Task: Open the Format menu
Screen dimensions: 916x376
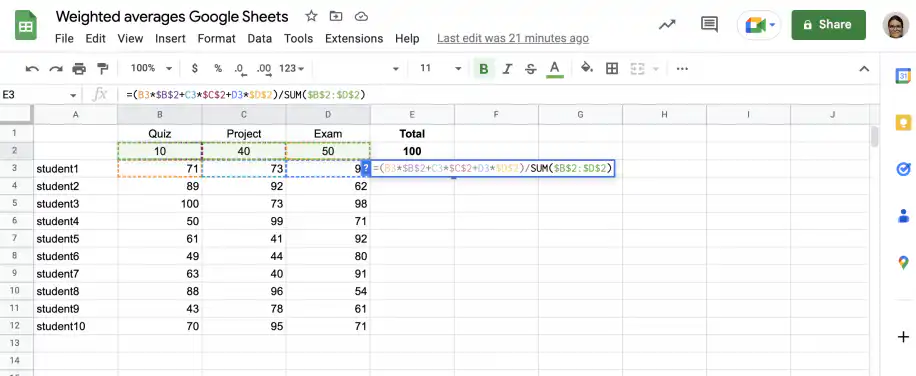Action: (x=216, y=39)
